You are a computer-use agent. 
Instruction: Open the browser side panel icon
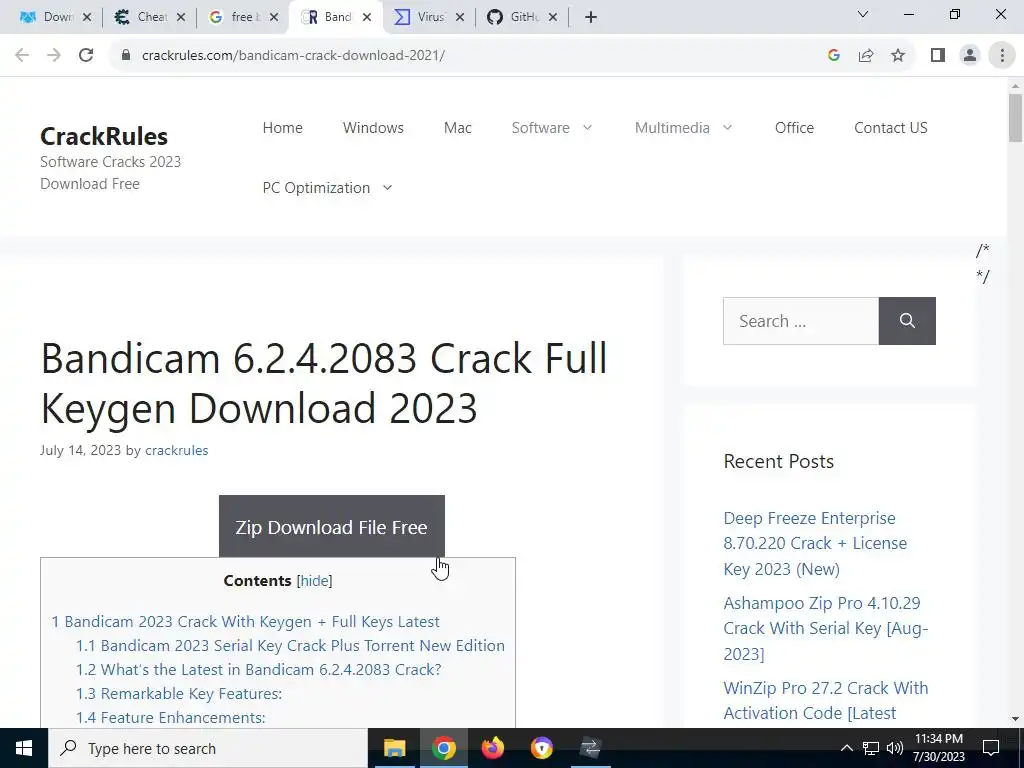(x=938, y=56)
